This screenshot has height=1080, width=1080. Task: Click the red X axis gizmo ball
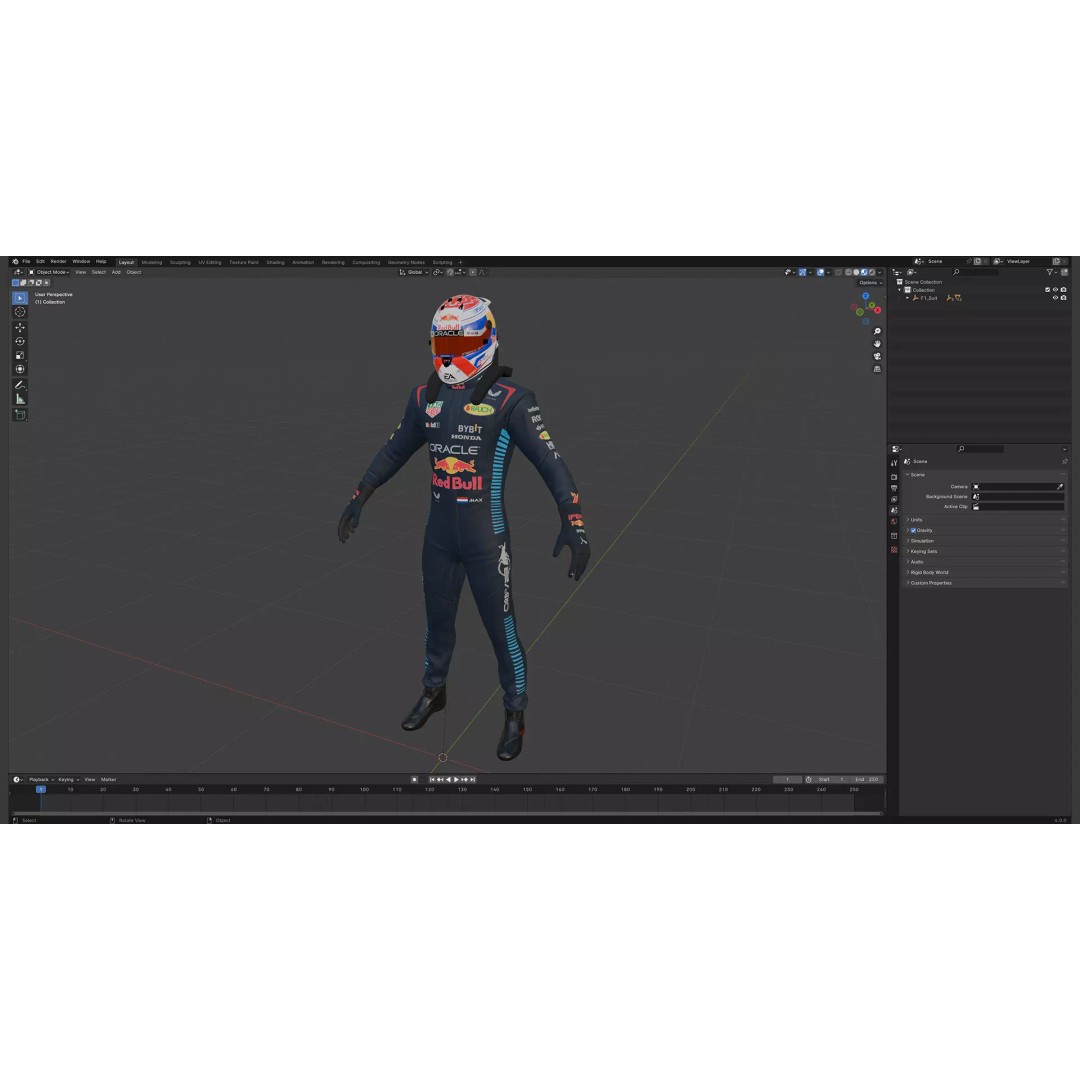pyautogui.click(x=878, y=310)
